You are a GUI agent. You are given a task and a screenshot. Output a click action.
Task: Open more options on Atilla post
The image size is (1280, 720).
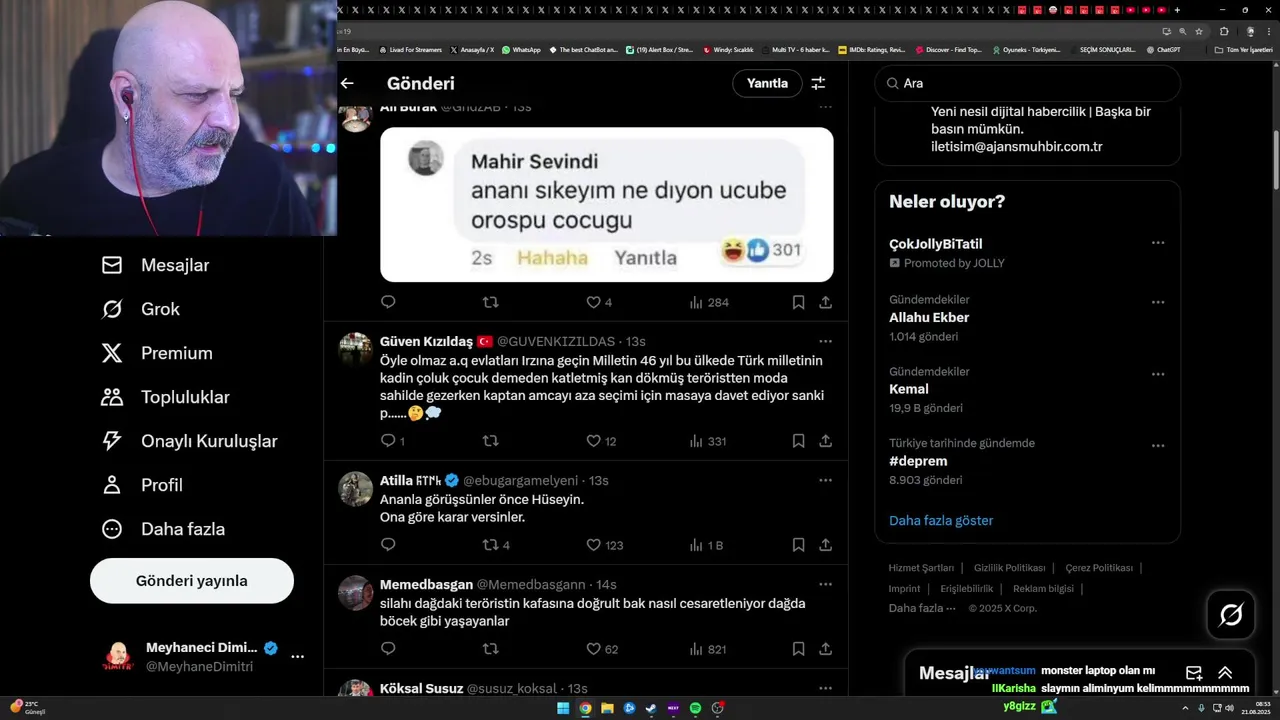tap(825, 480)
